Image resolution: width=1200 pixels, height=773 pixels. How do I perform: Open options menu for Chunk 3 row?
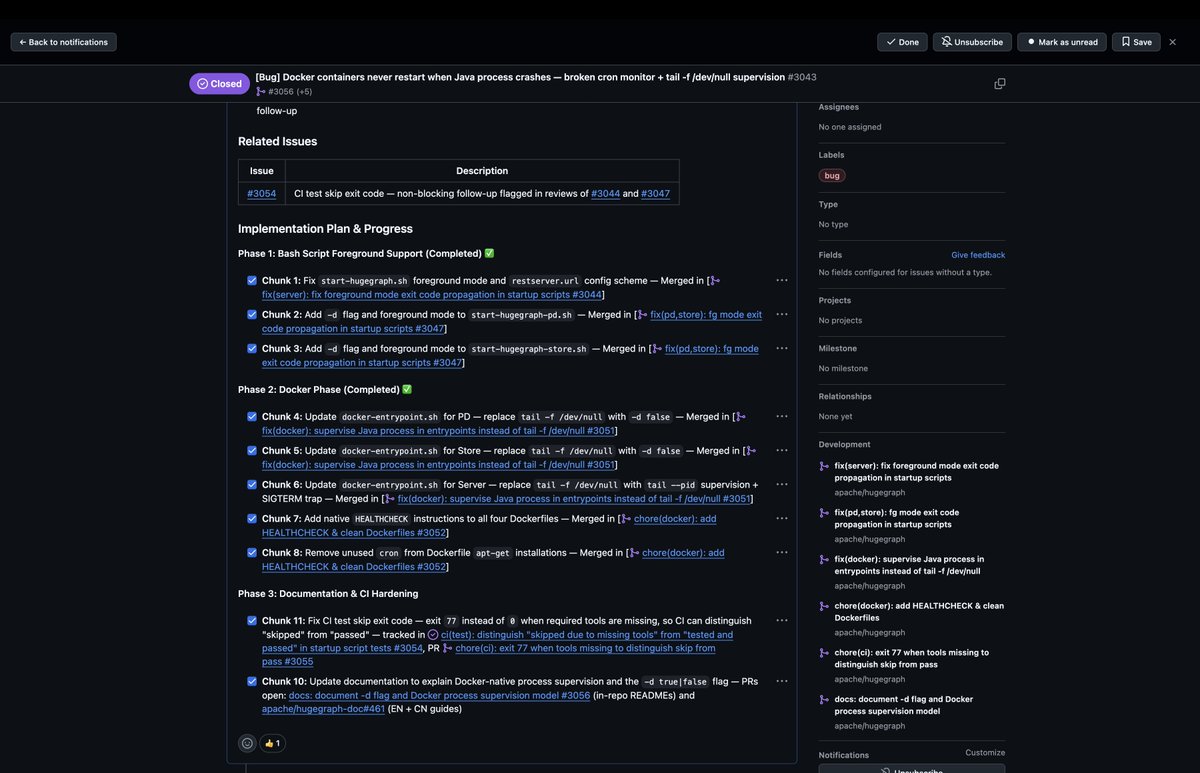781,349
